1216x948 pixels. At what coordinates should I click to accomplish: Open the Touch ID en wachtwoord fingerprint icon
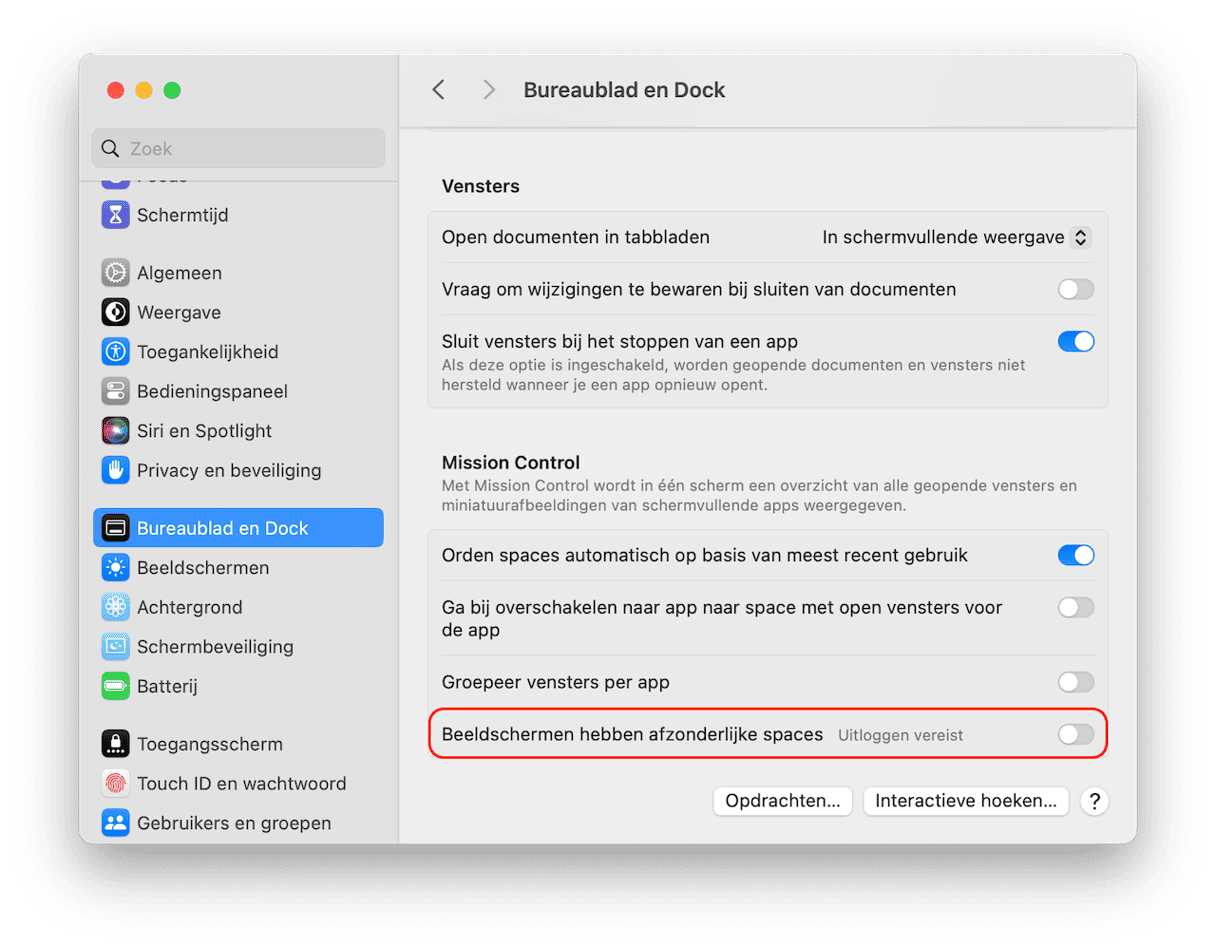coord(116,784)
